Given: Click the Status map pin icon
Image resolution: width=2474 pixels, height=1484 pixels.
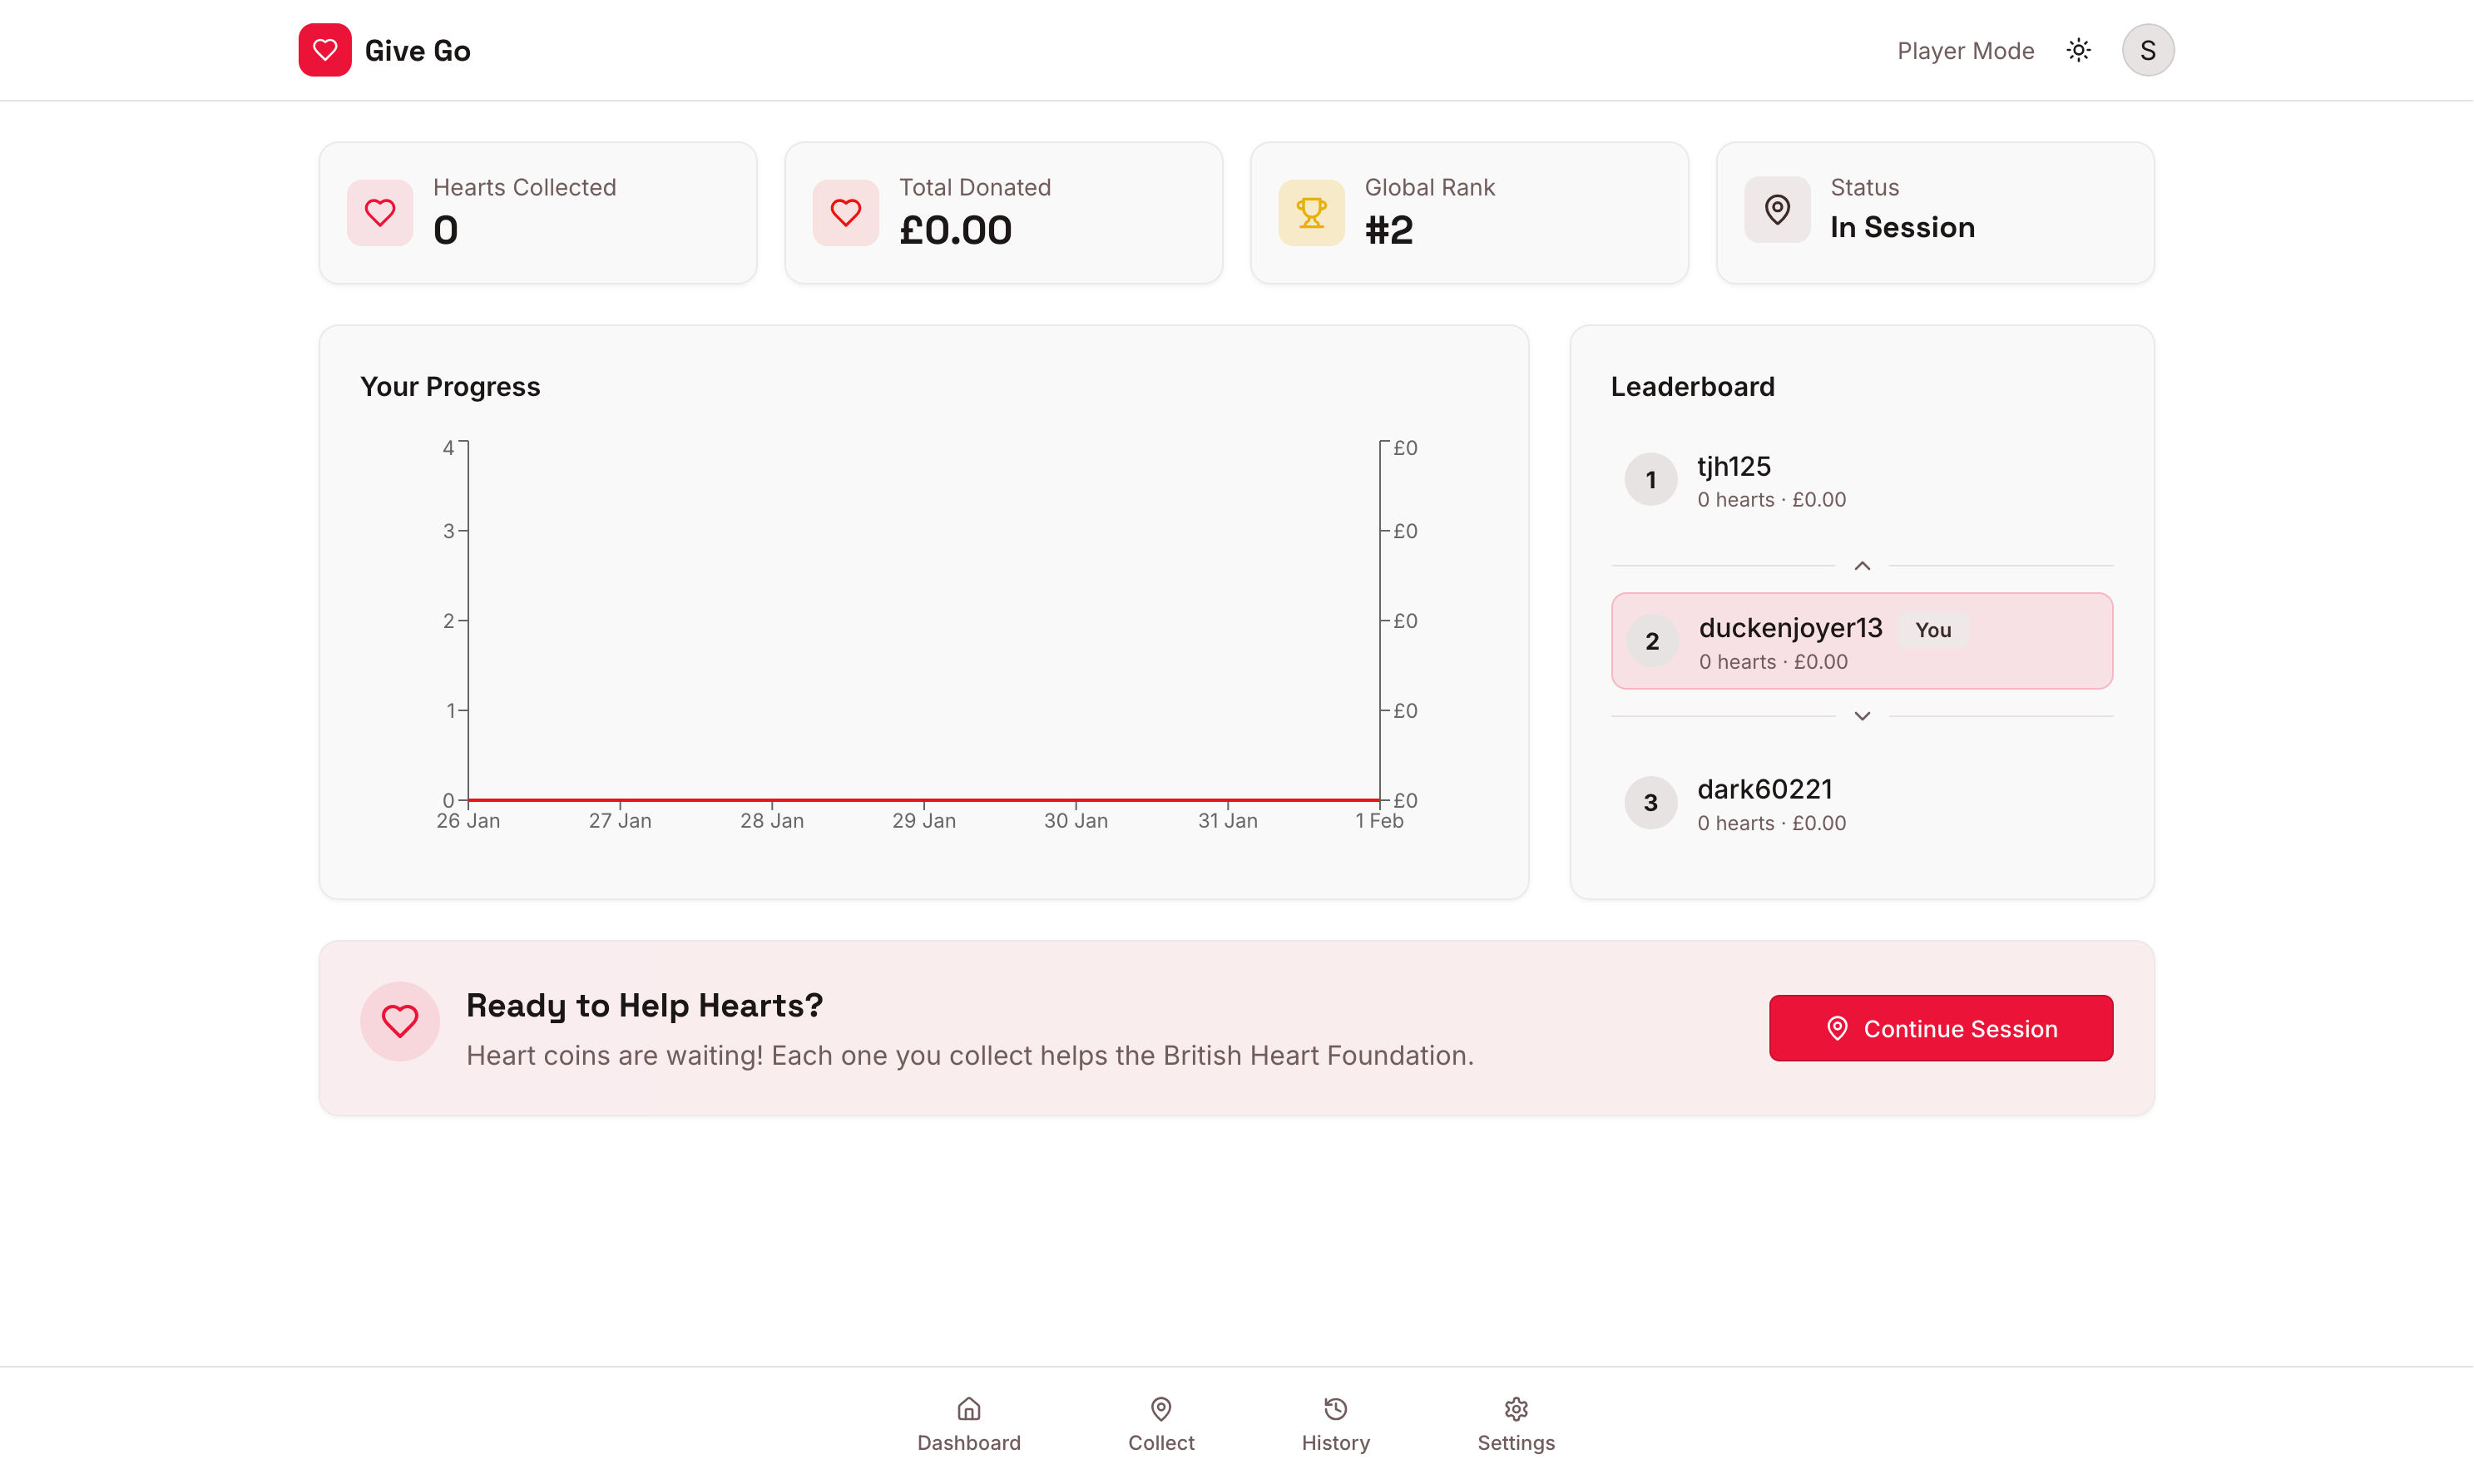Looking at the screenshot, I should pyautogui.click(x=1777, y=210).
